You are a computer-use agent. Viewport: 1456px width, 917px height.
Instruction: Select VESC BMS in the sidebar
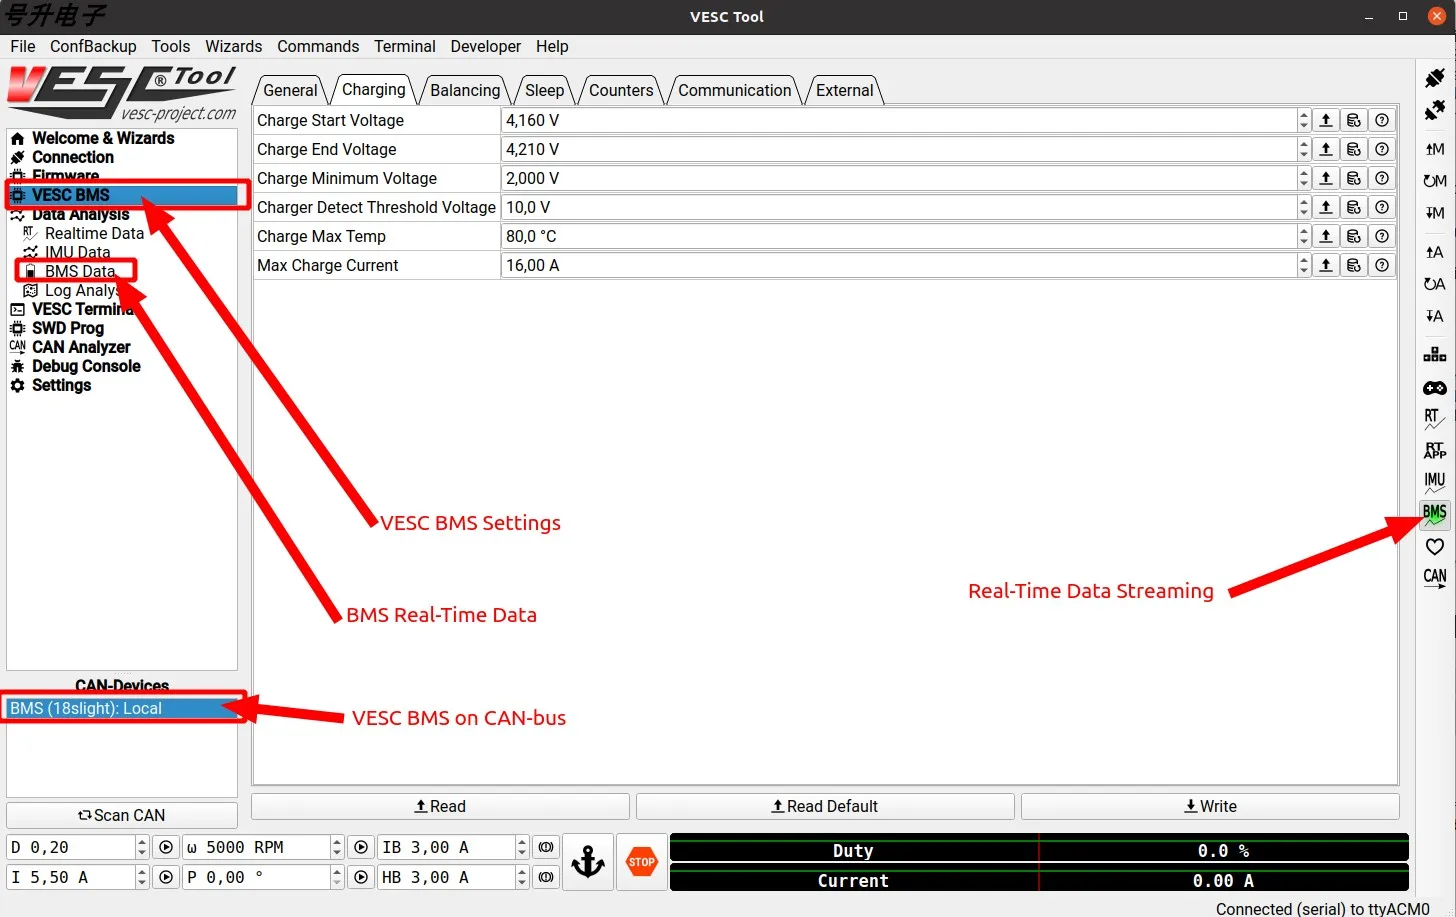124,195
